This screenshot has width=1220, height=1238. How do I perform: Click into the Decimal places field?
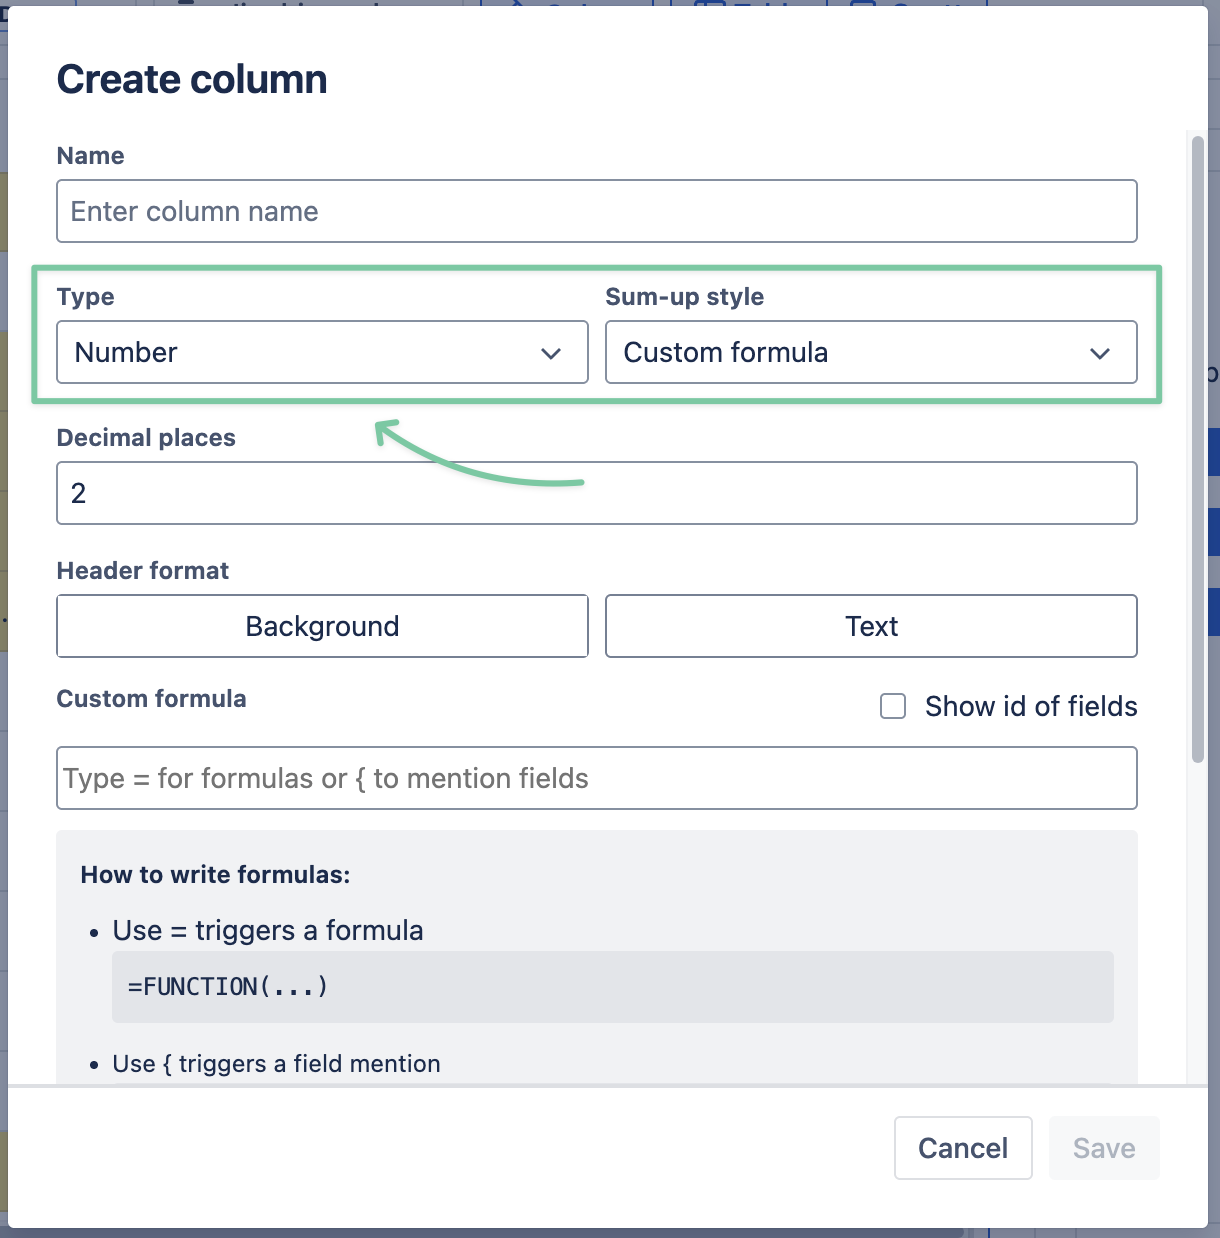[x=596, y=493]
